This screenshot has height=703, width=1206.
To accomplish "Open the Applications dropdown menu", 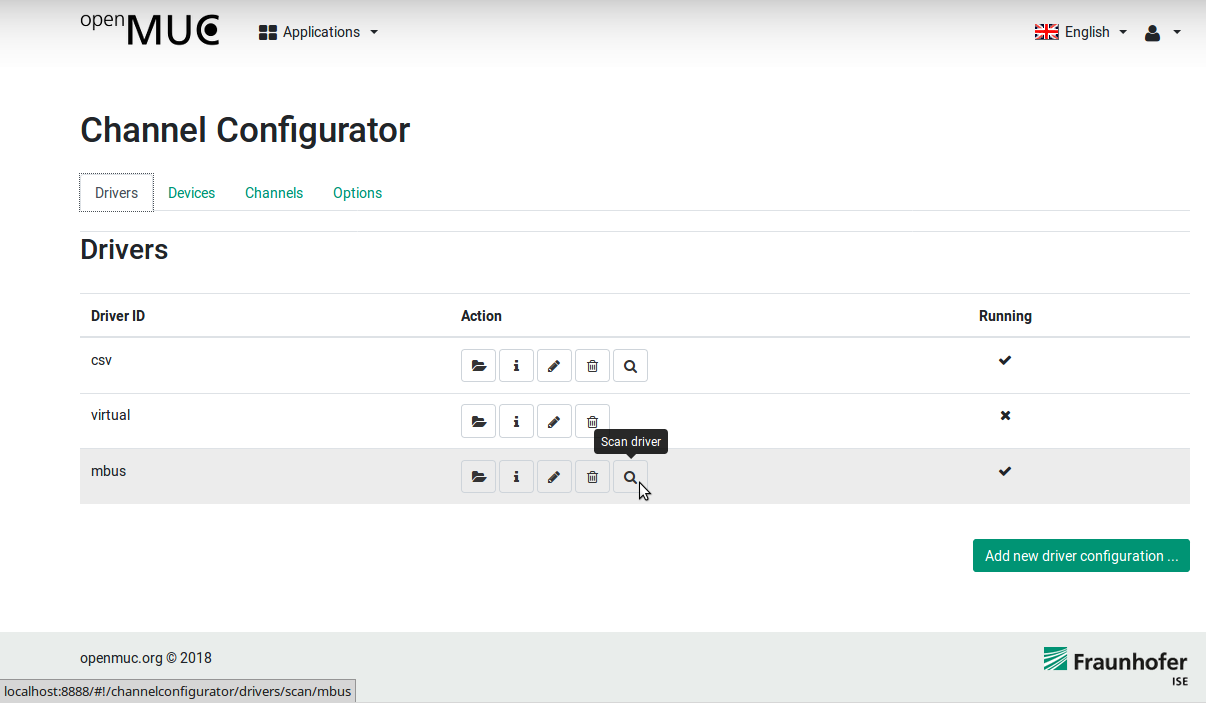I will (318, 32).
